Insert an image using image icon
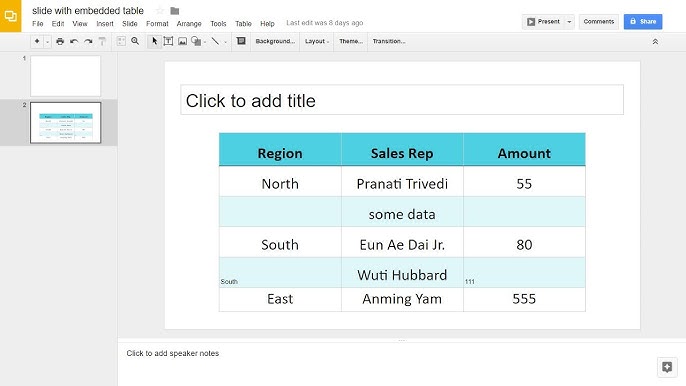Screen dimensions: 686x386 click(x=182, y=41)
